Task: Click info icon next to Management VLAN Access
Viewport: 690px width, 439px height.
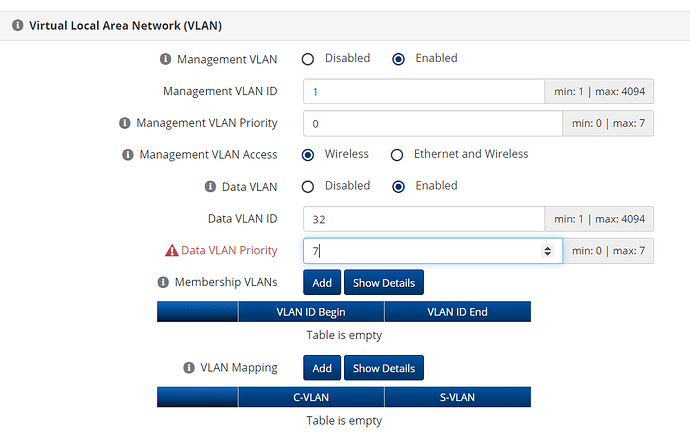Action: (128, 155)
